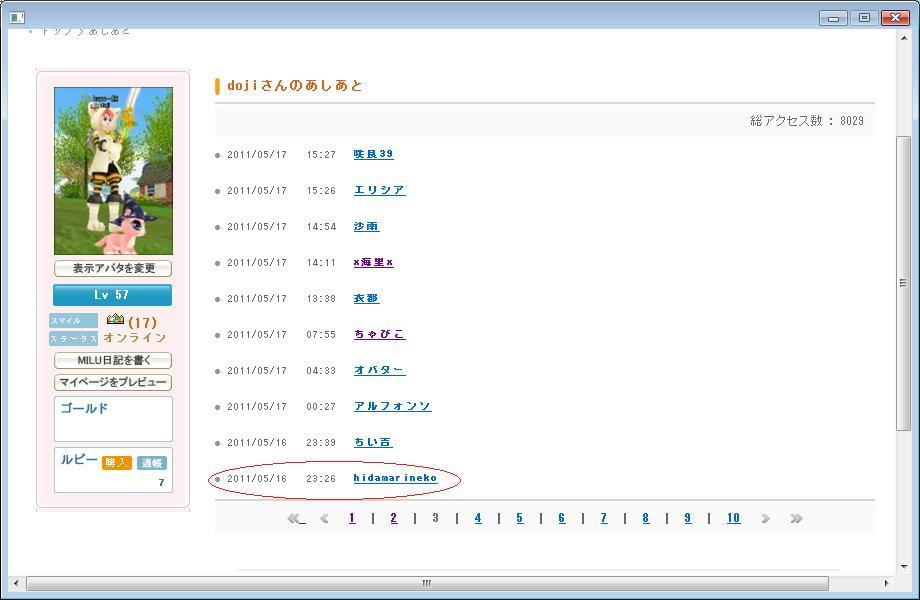Click the MILU日記を書く button

(x=112, y=360)
